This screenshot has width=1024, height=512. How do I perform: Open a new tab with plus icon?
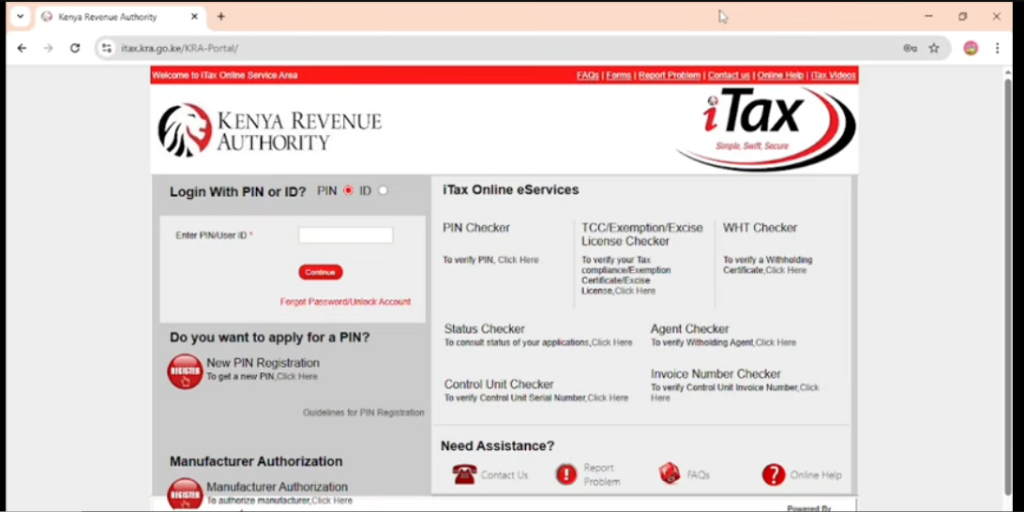221,17
